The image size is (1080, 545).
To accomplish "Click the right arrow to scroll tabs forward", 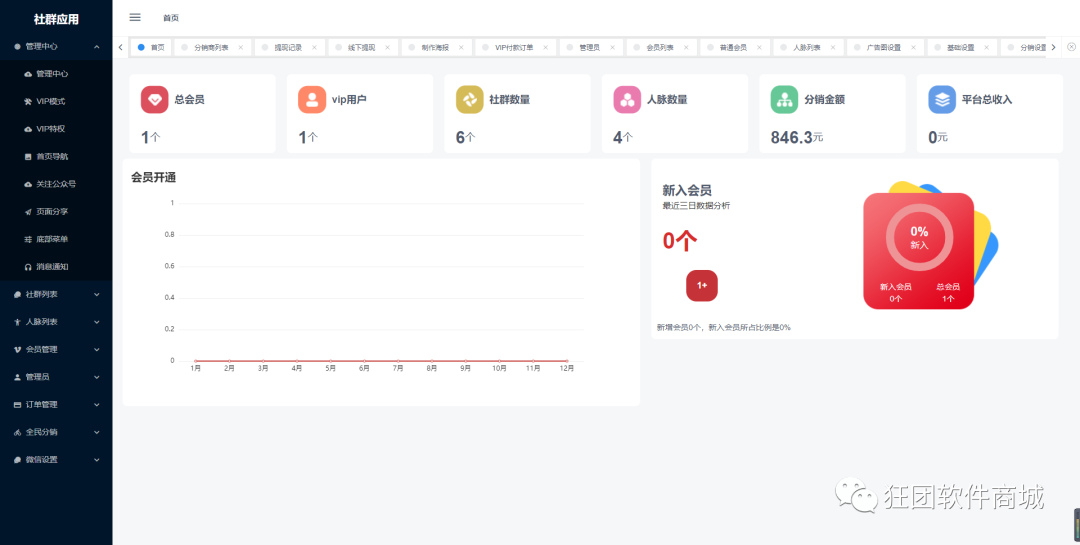I will 1053,47.
